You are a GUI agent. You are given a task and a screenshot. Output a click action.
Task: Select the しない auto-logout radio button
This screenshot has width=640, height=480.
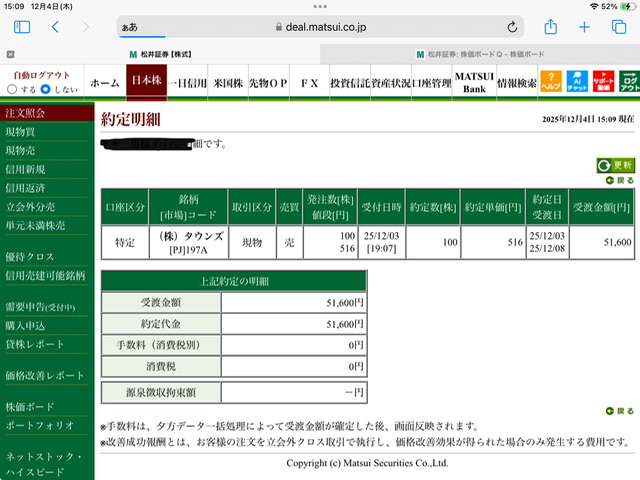46,89
